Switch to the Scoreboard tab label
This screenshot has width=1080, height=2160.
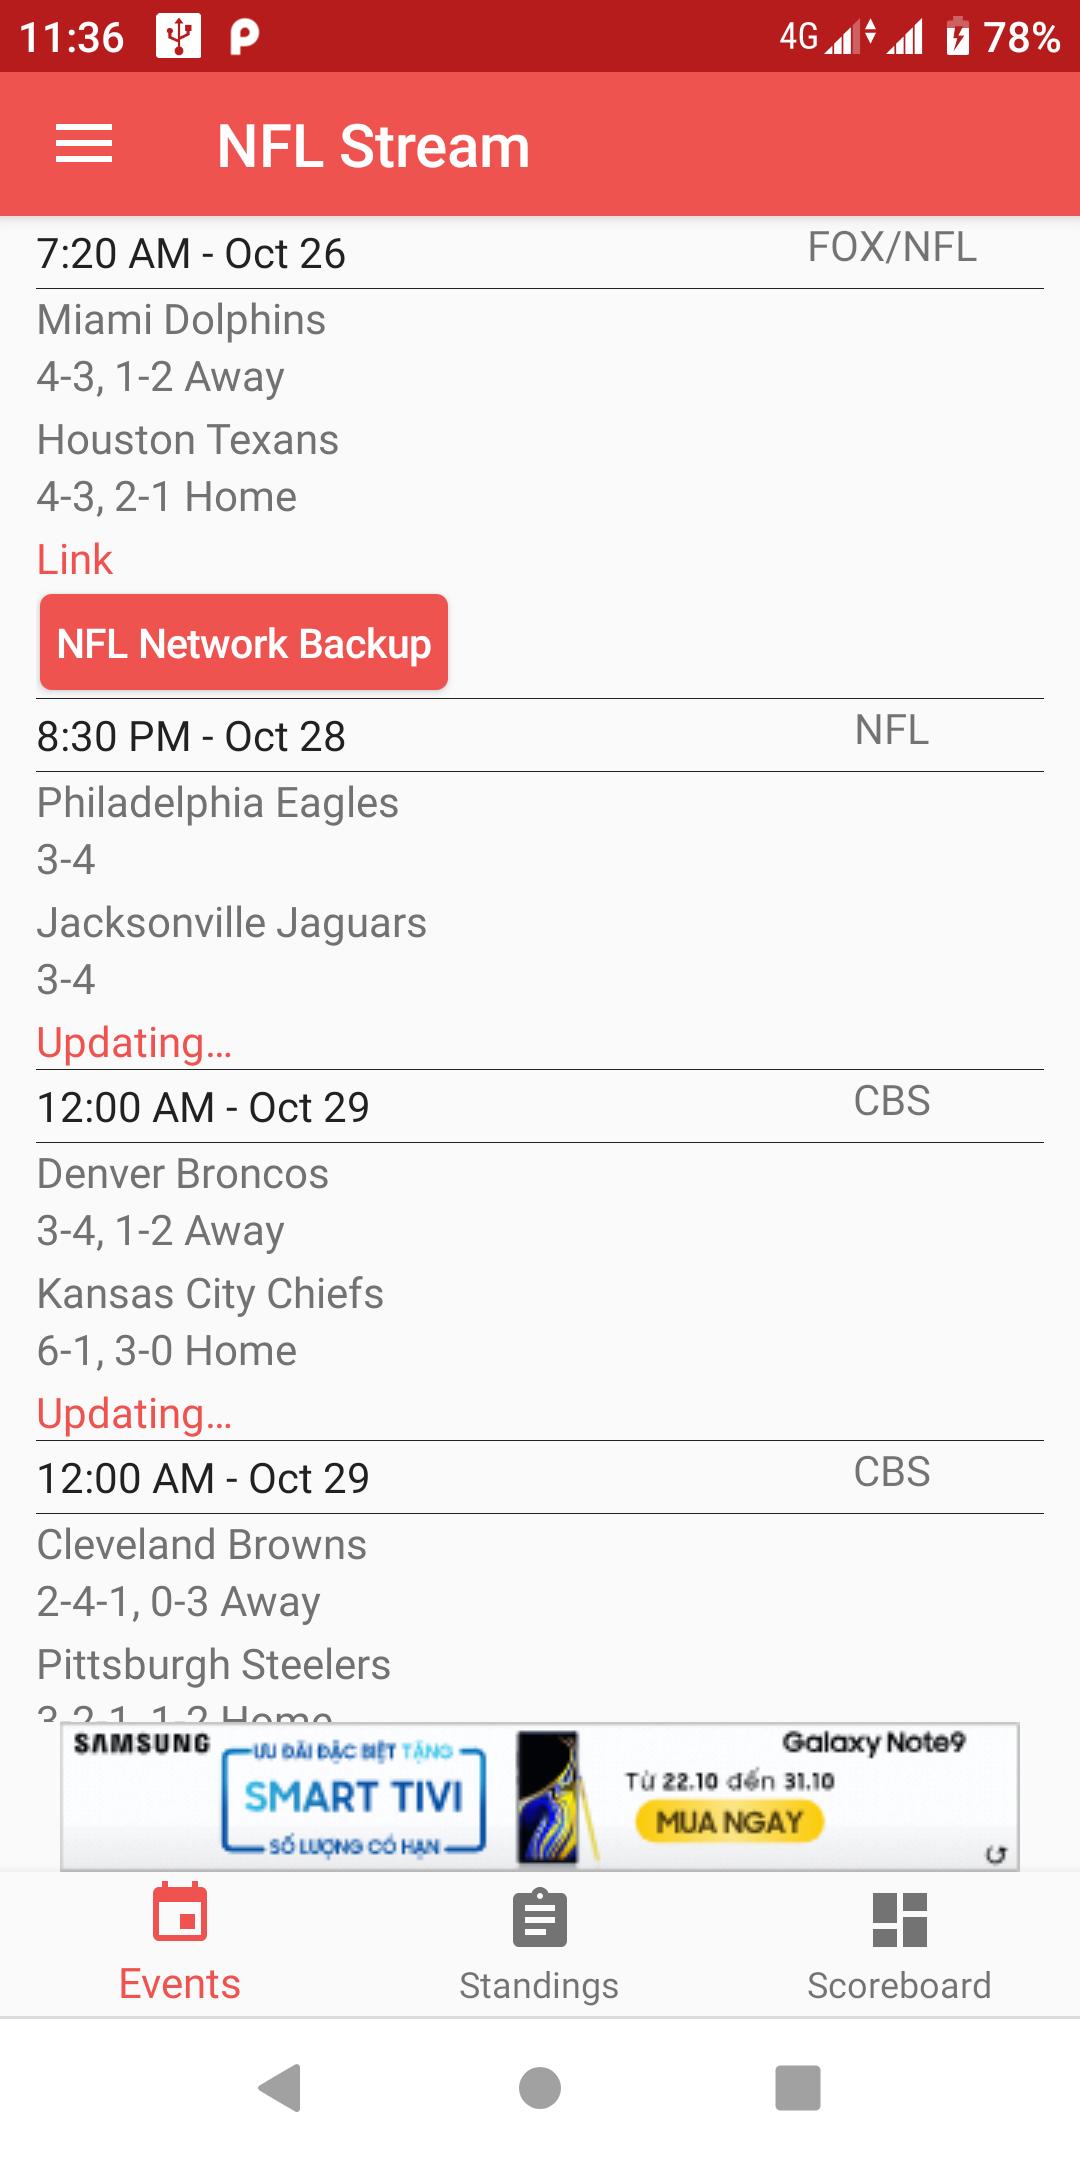click(899, 1985)
